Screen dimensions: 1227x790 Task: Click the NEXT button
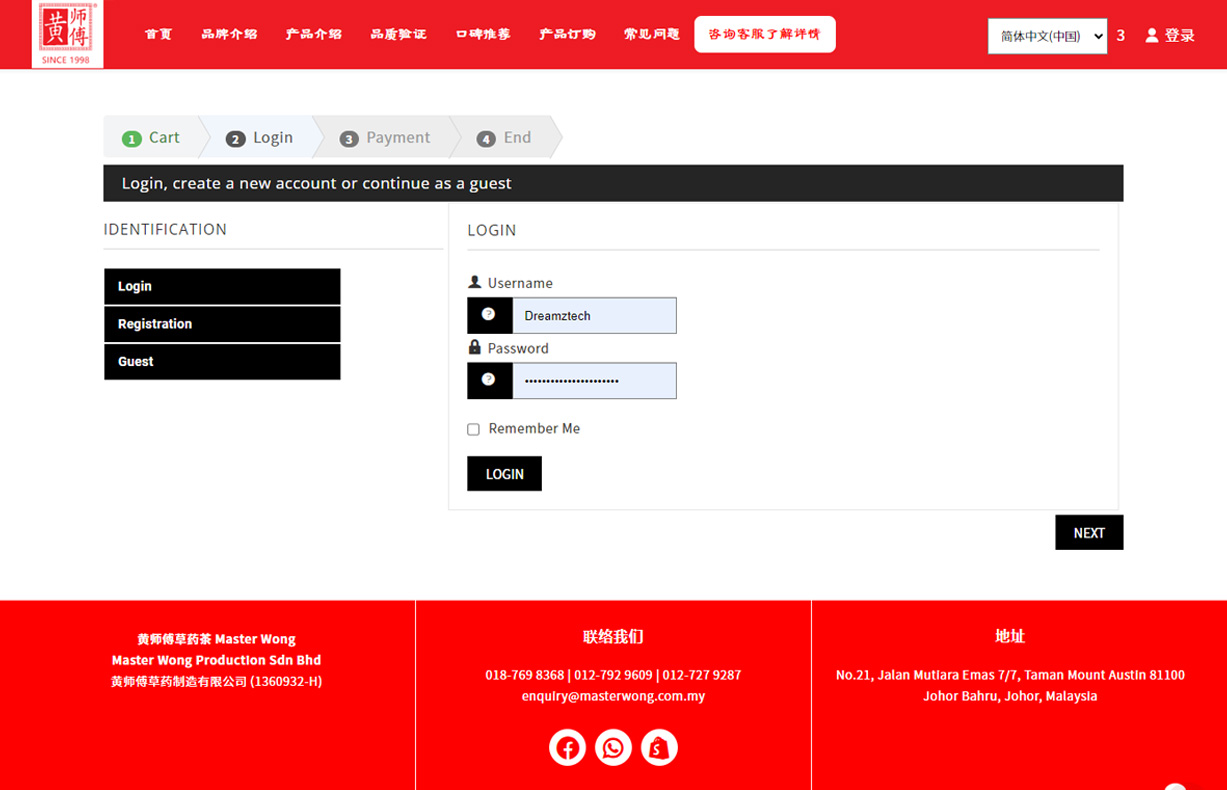point(1089,533)
